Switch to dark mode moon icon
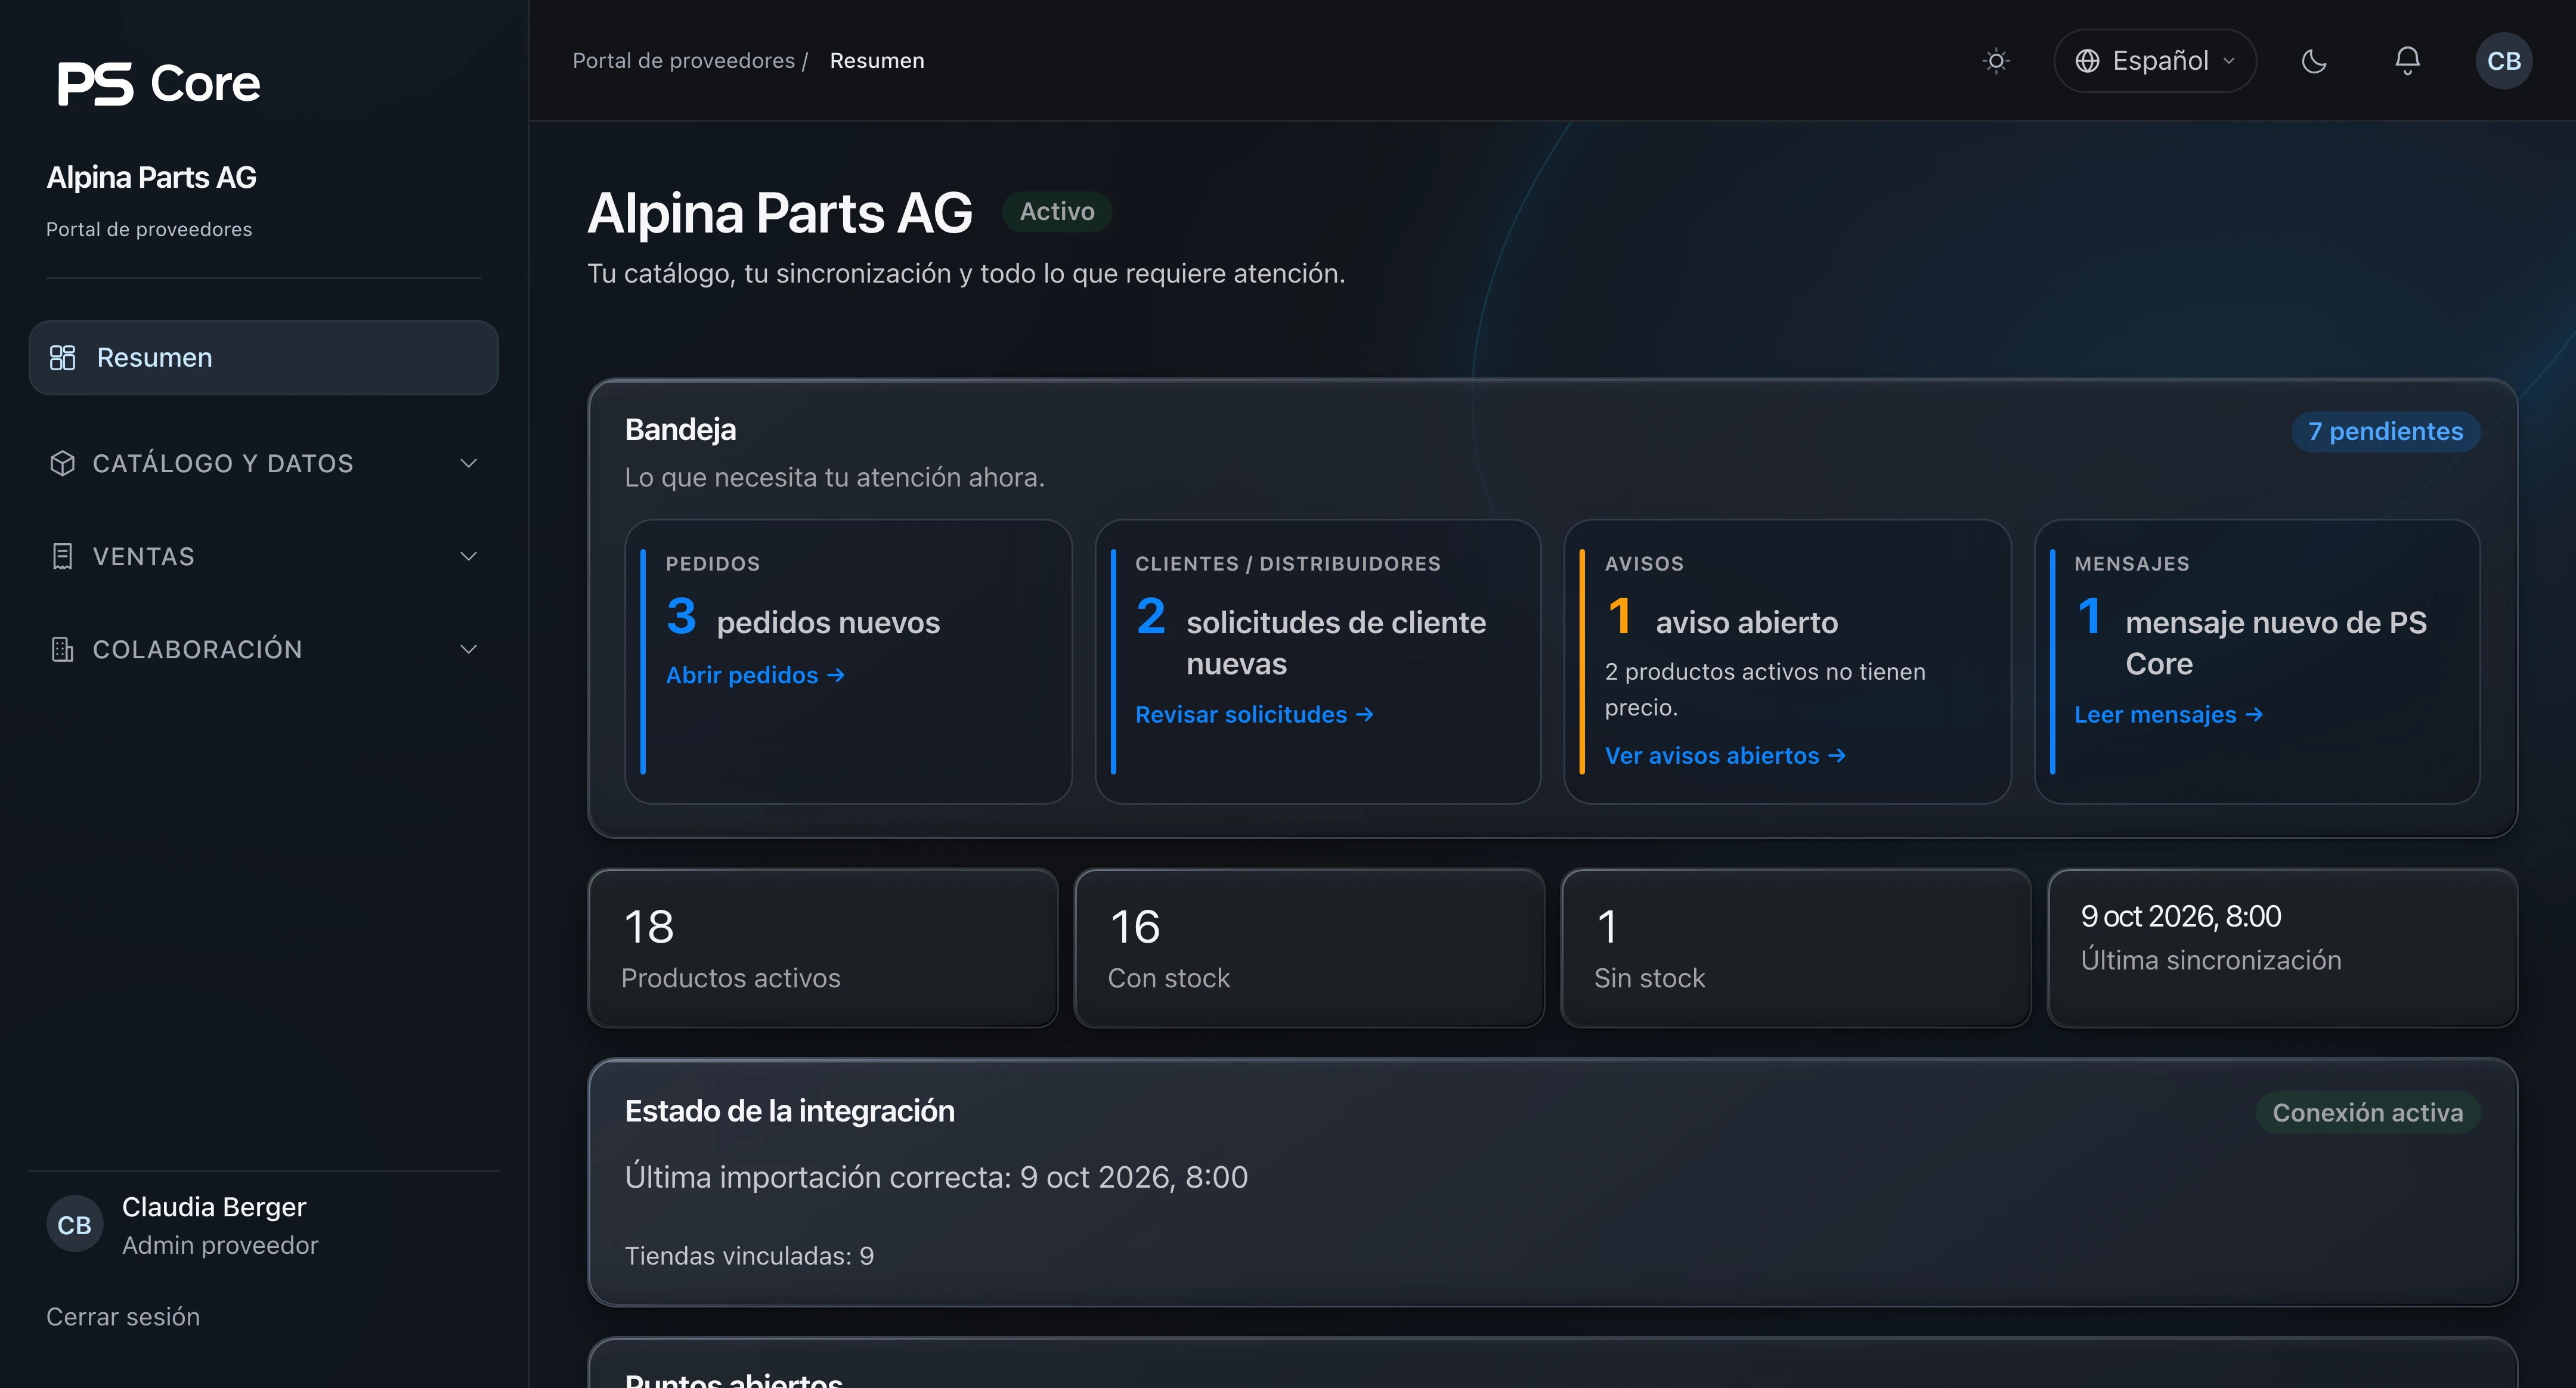The image size is (2576, 1388). (x=2314, y=61)
